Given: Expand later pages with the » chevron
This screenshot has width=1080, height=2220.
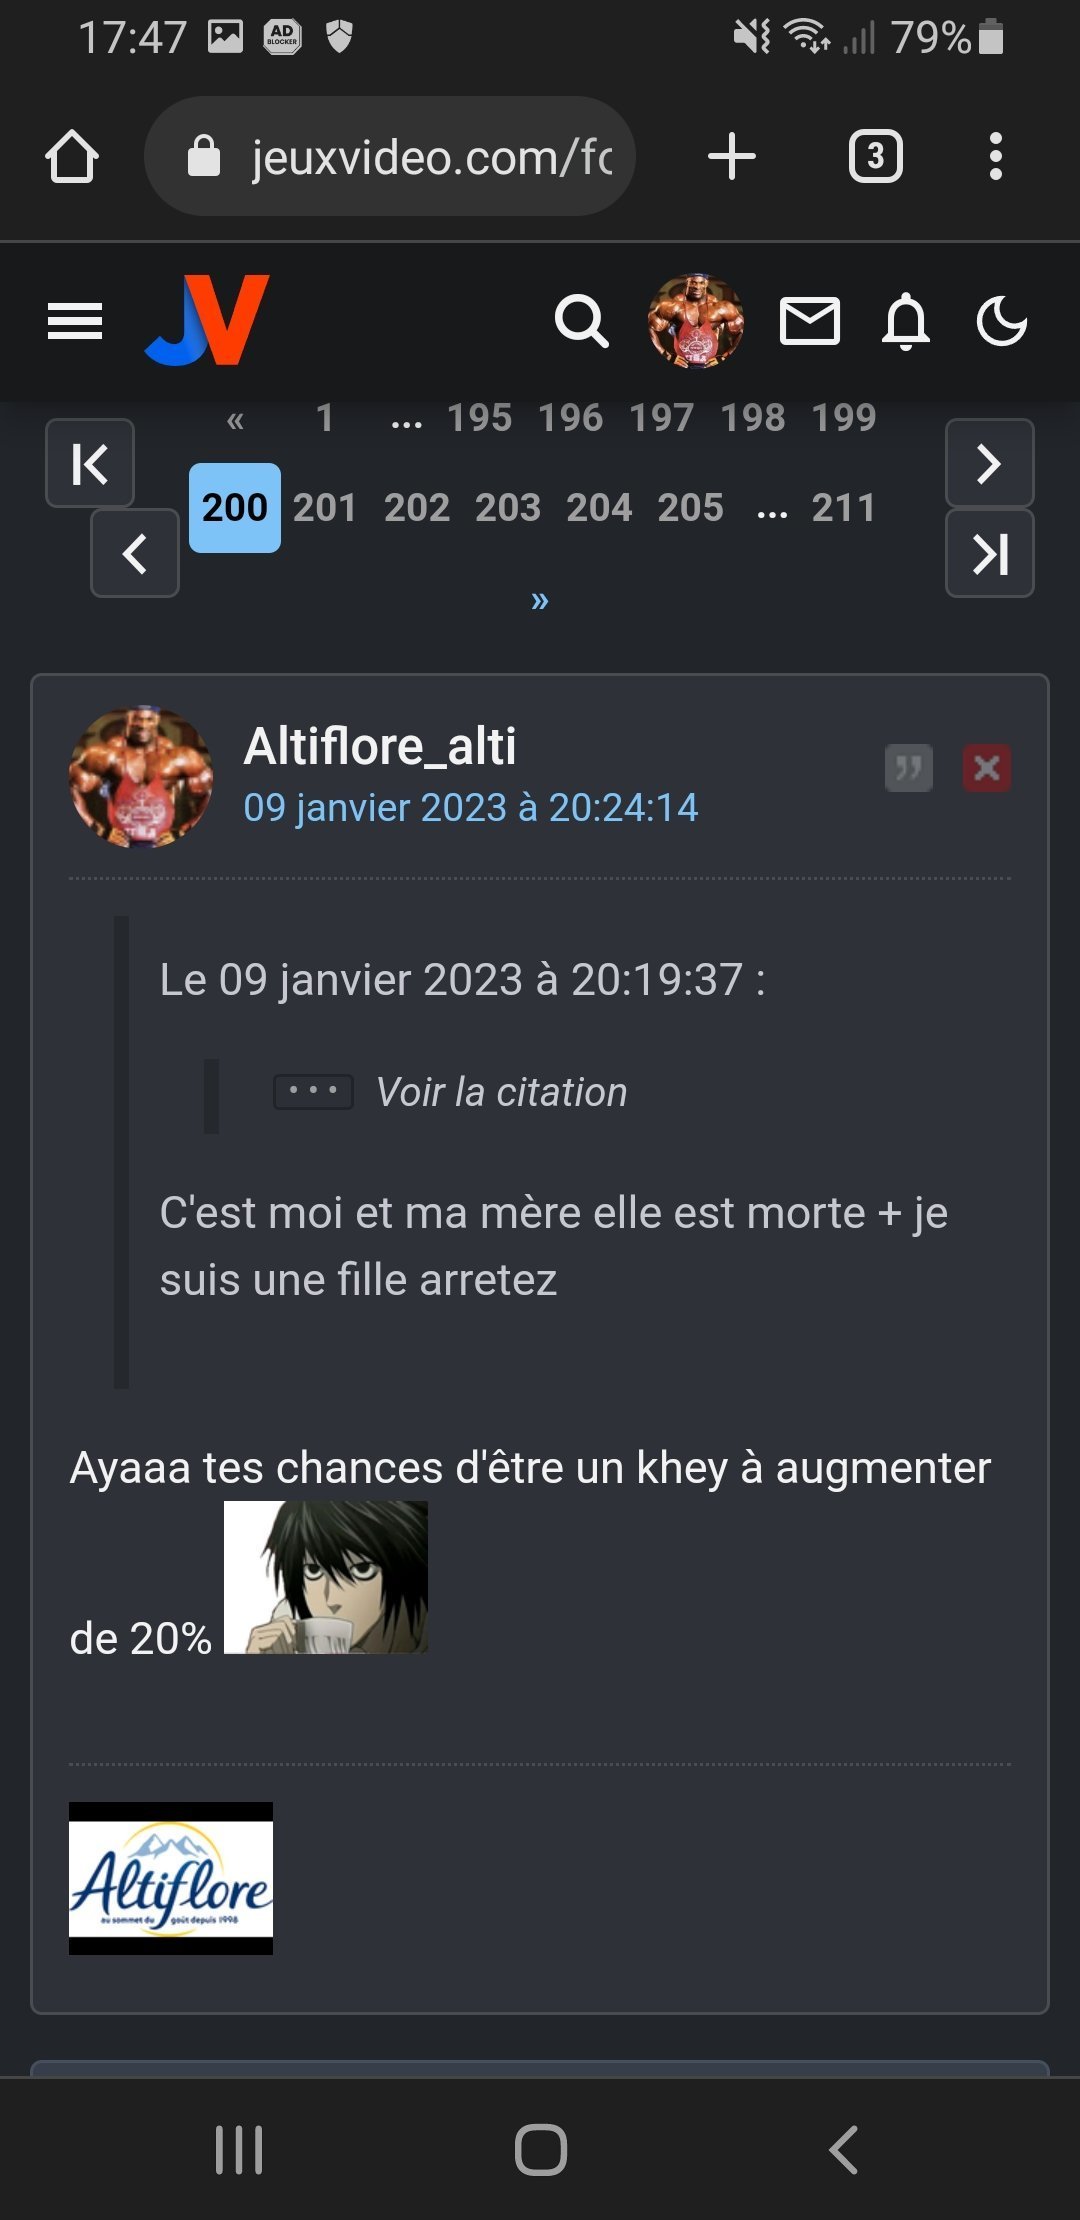Looking at the screenshot, I should [x=540, y=600].
